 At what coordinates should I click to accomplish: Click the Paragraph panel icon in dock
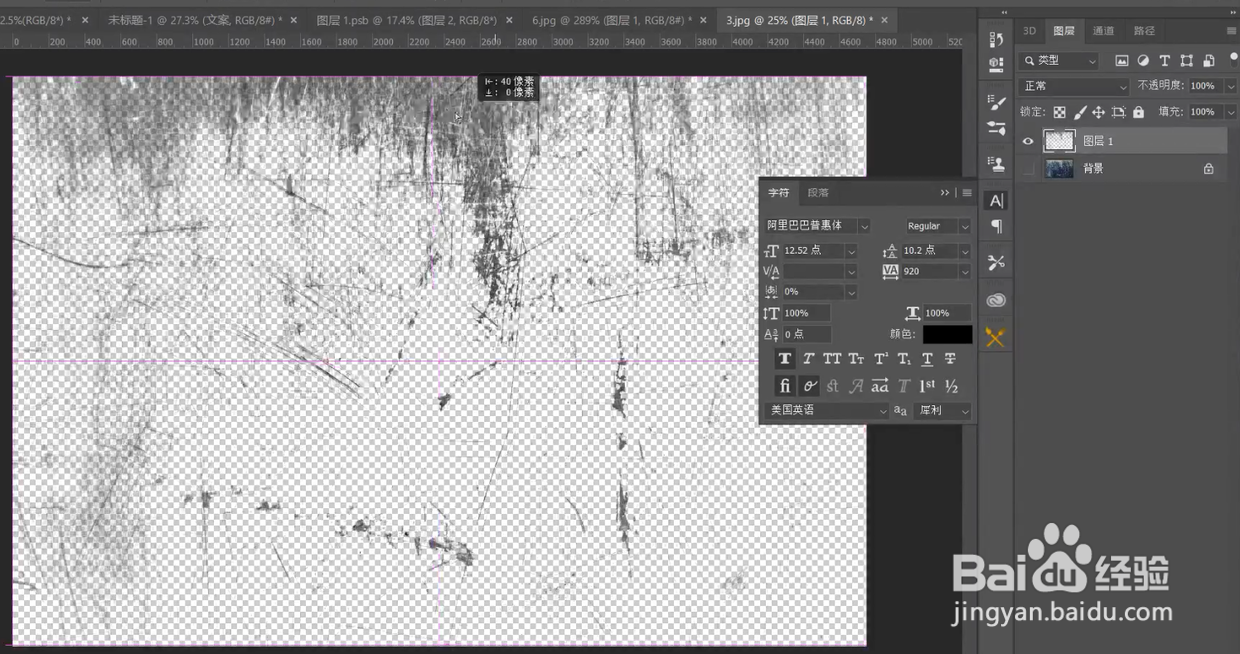(995, 227)
